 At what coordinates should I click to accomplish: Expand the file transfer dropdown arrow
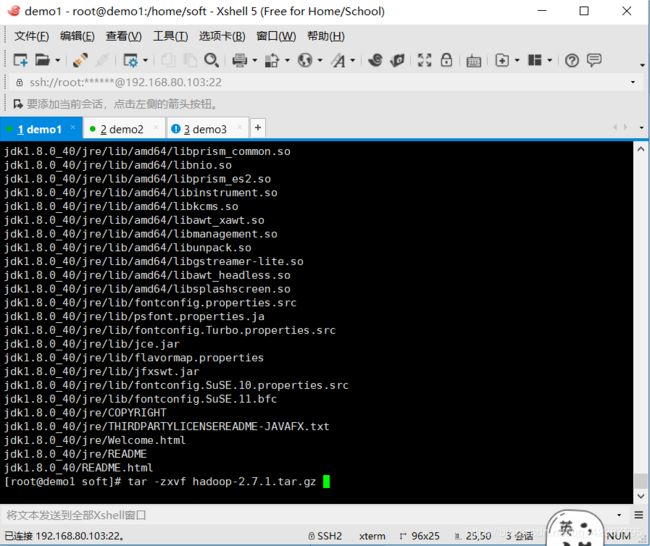click(x=287, y=61)
